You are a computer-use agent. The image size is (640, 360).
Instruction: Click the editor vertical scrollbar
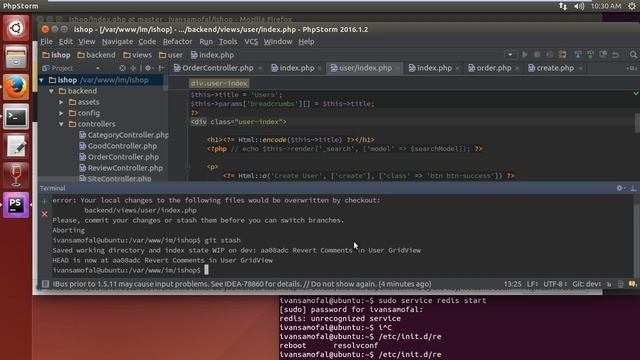[637, 124]
